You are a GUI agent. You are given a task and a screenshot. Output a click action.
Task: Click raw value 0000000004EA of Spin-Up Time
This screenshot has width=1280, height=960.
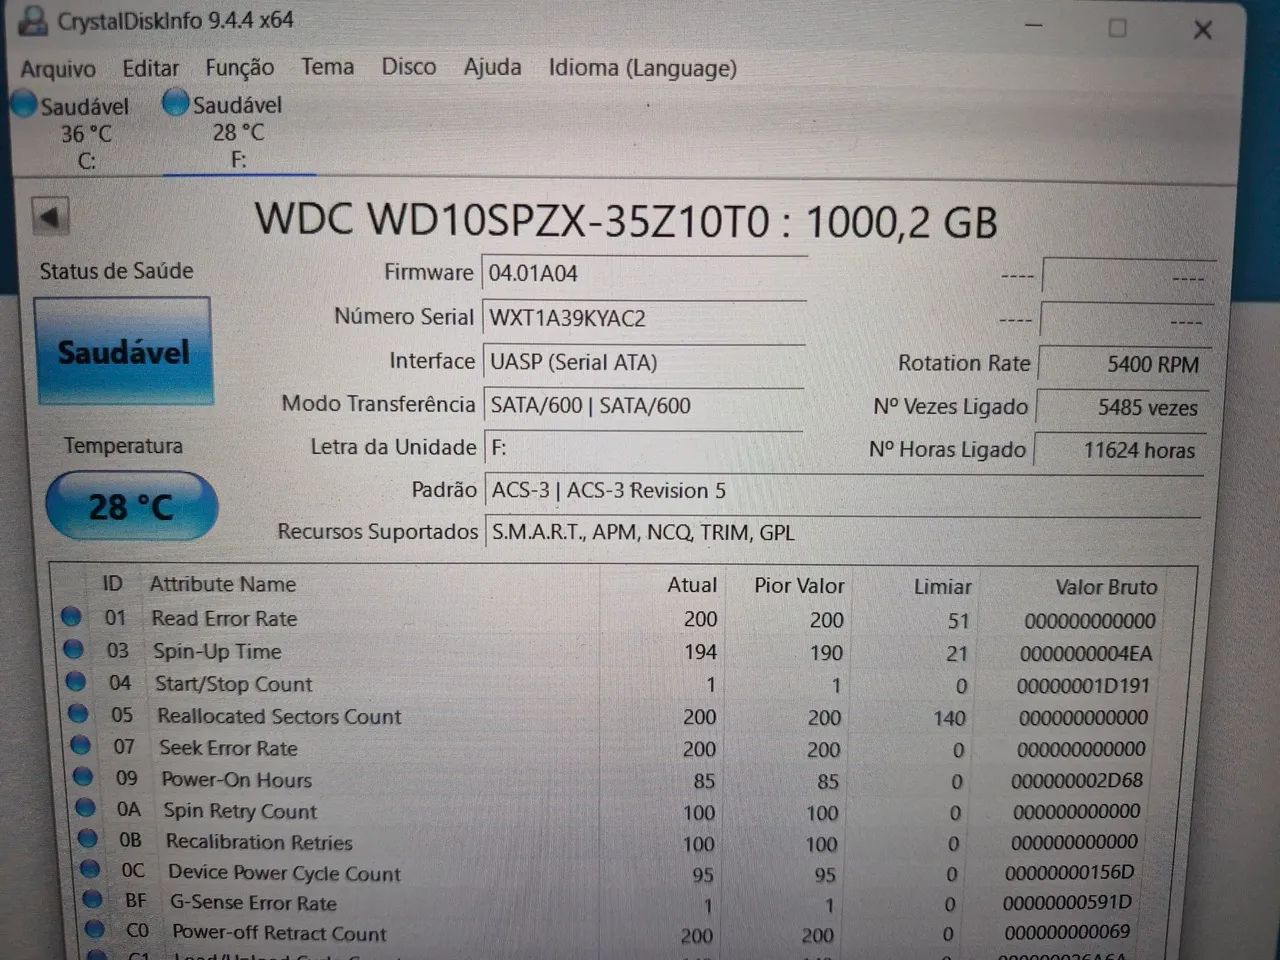1086,654
